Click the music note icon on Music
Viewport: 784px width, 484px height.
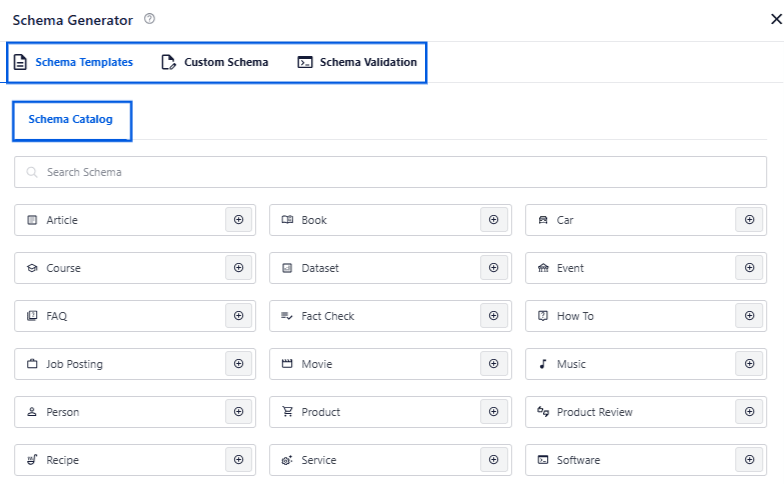point(543,364)
